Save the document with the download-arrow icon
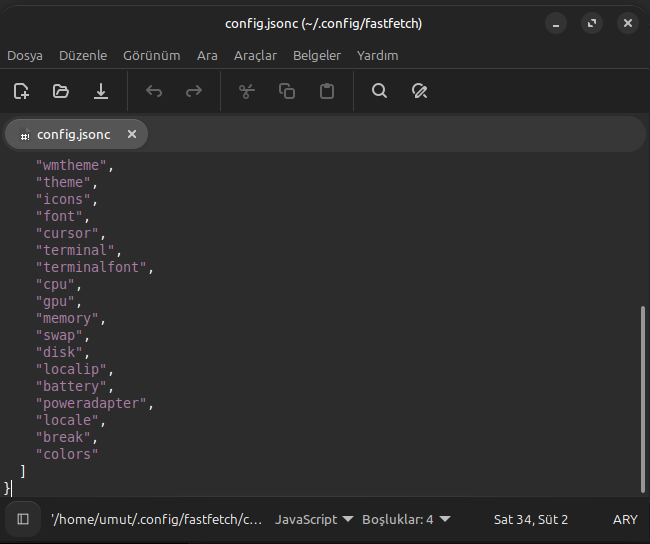The width and height of the screenshot is (650, 544). (x=101, y=91)
